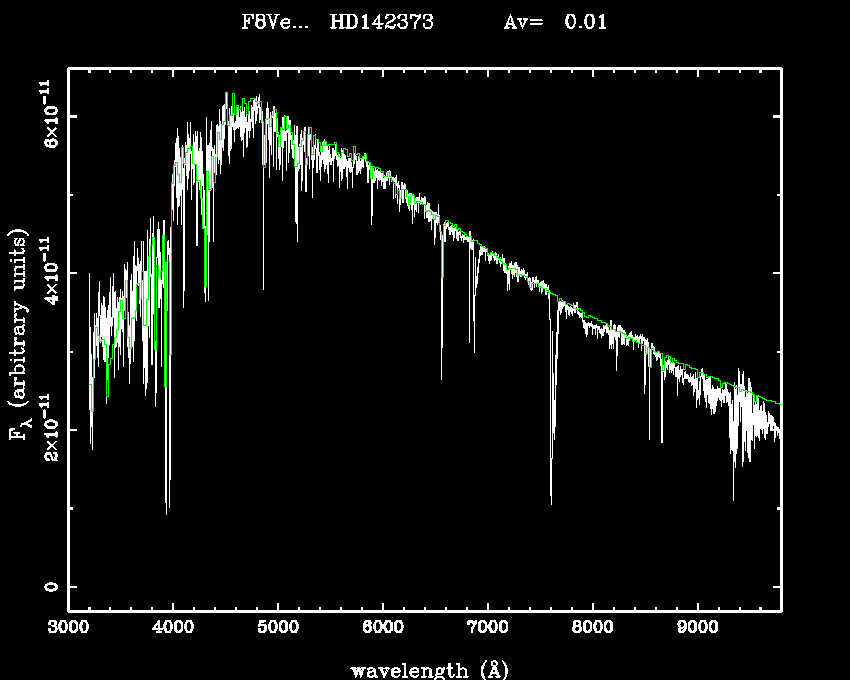Select the 7000 wavelength tick label

click(x=487, y=629)
